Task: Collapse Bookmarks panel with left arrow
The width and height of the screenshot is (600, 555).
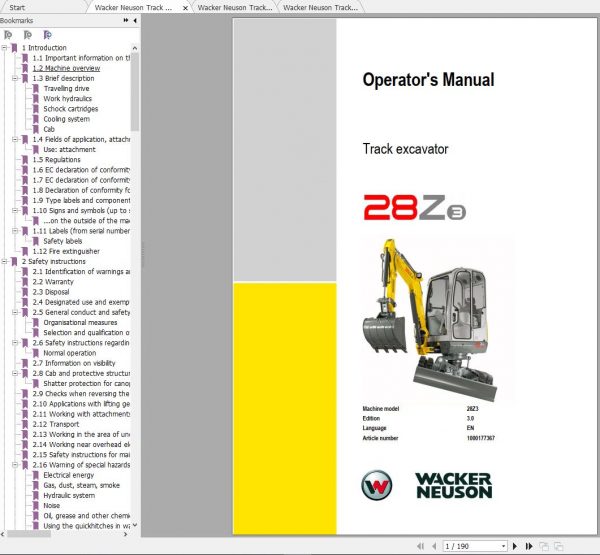Action: (135, 20)
